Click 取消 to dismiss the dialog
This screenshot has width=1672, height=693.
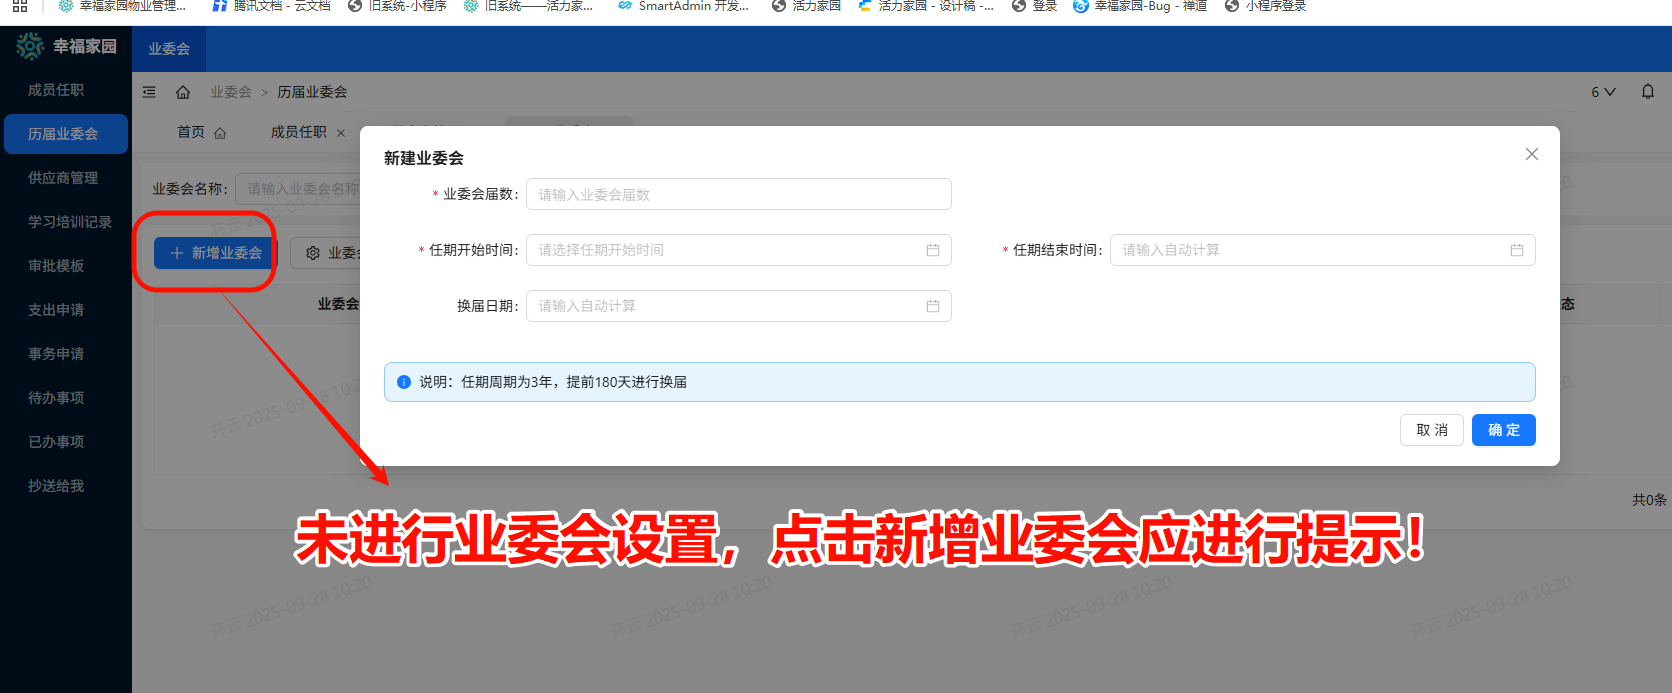tap(1432, 430)
